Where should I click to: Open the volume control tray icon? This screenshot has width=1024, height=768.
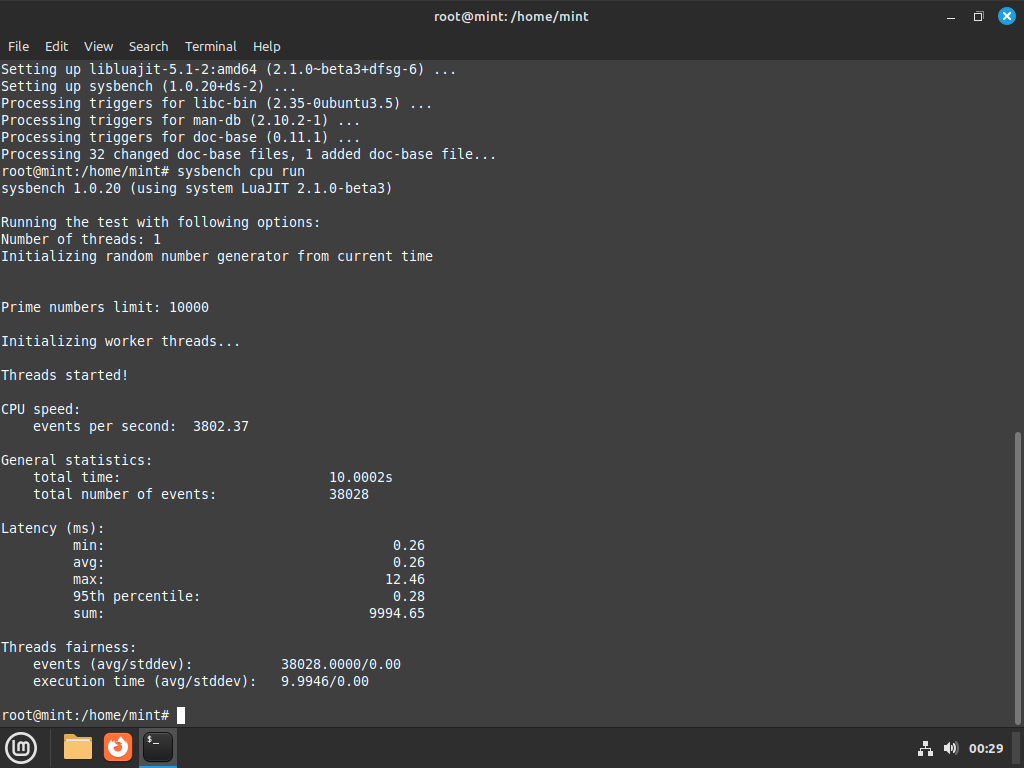(951, 748)
